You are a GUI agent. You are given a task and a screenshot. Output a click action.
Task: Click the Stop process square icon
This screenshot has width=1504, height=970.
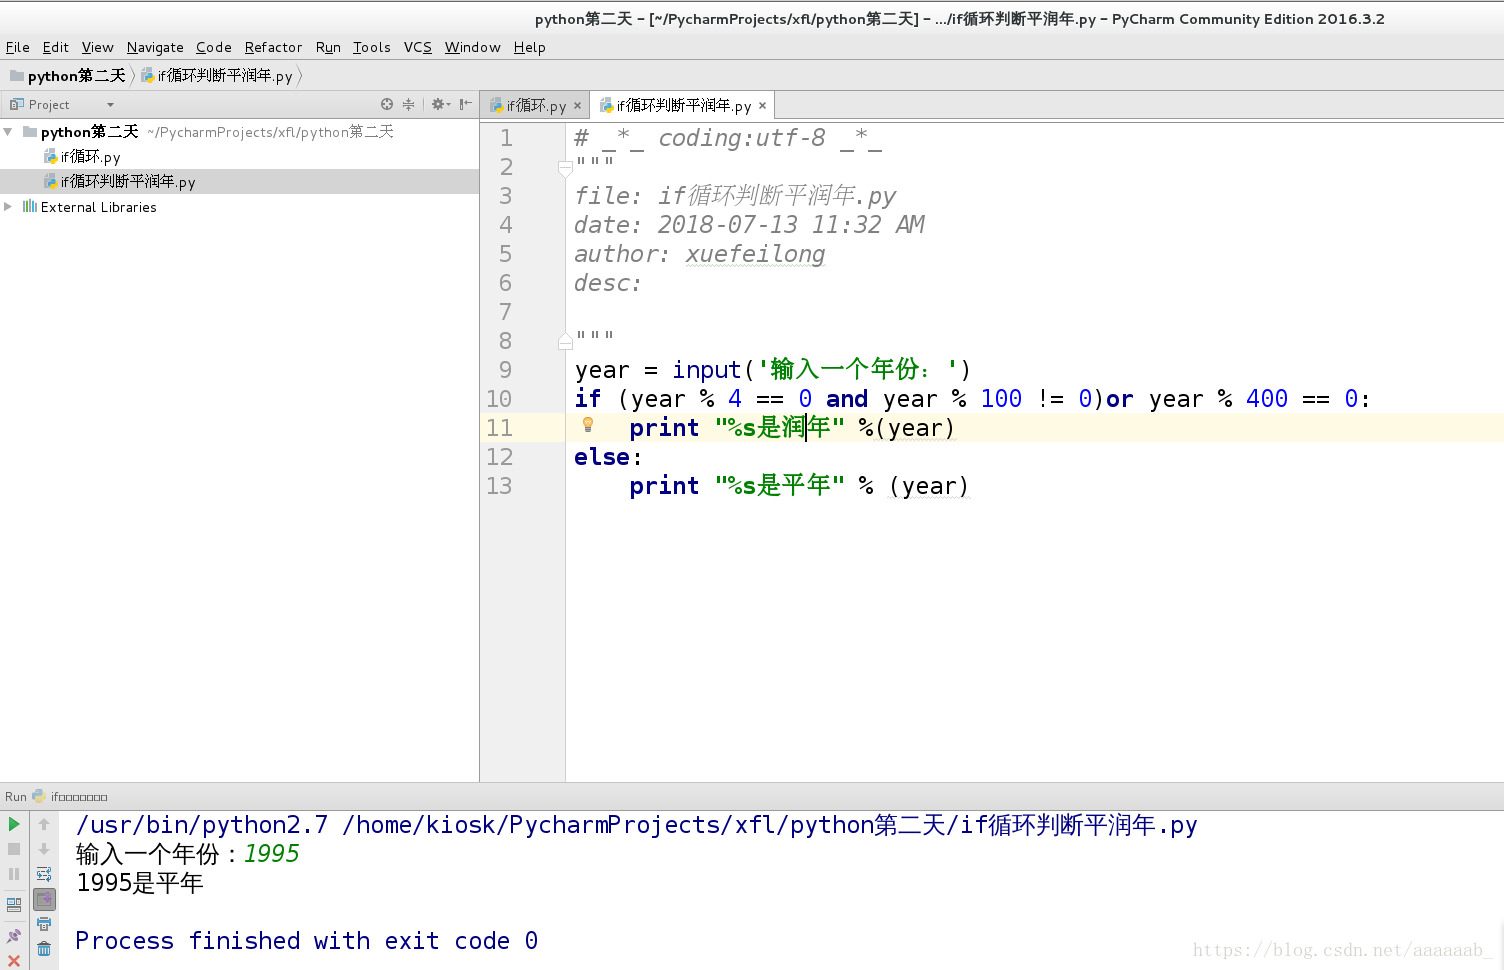pyautogui.click(x=14, y=849)
